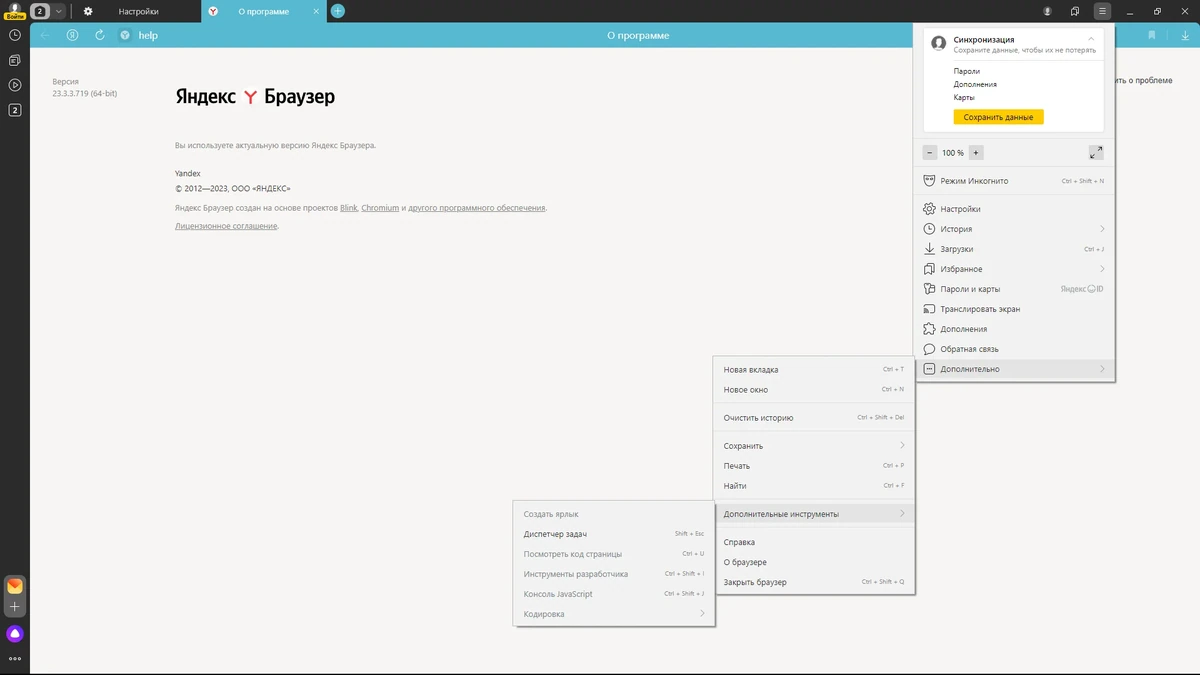Viewport: 1200px width, 675px height.
Task: Open Консоль JavaScript
Action: [x=614, y=594]
